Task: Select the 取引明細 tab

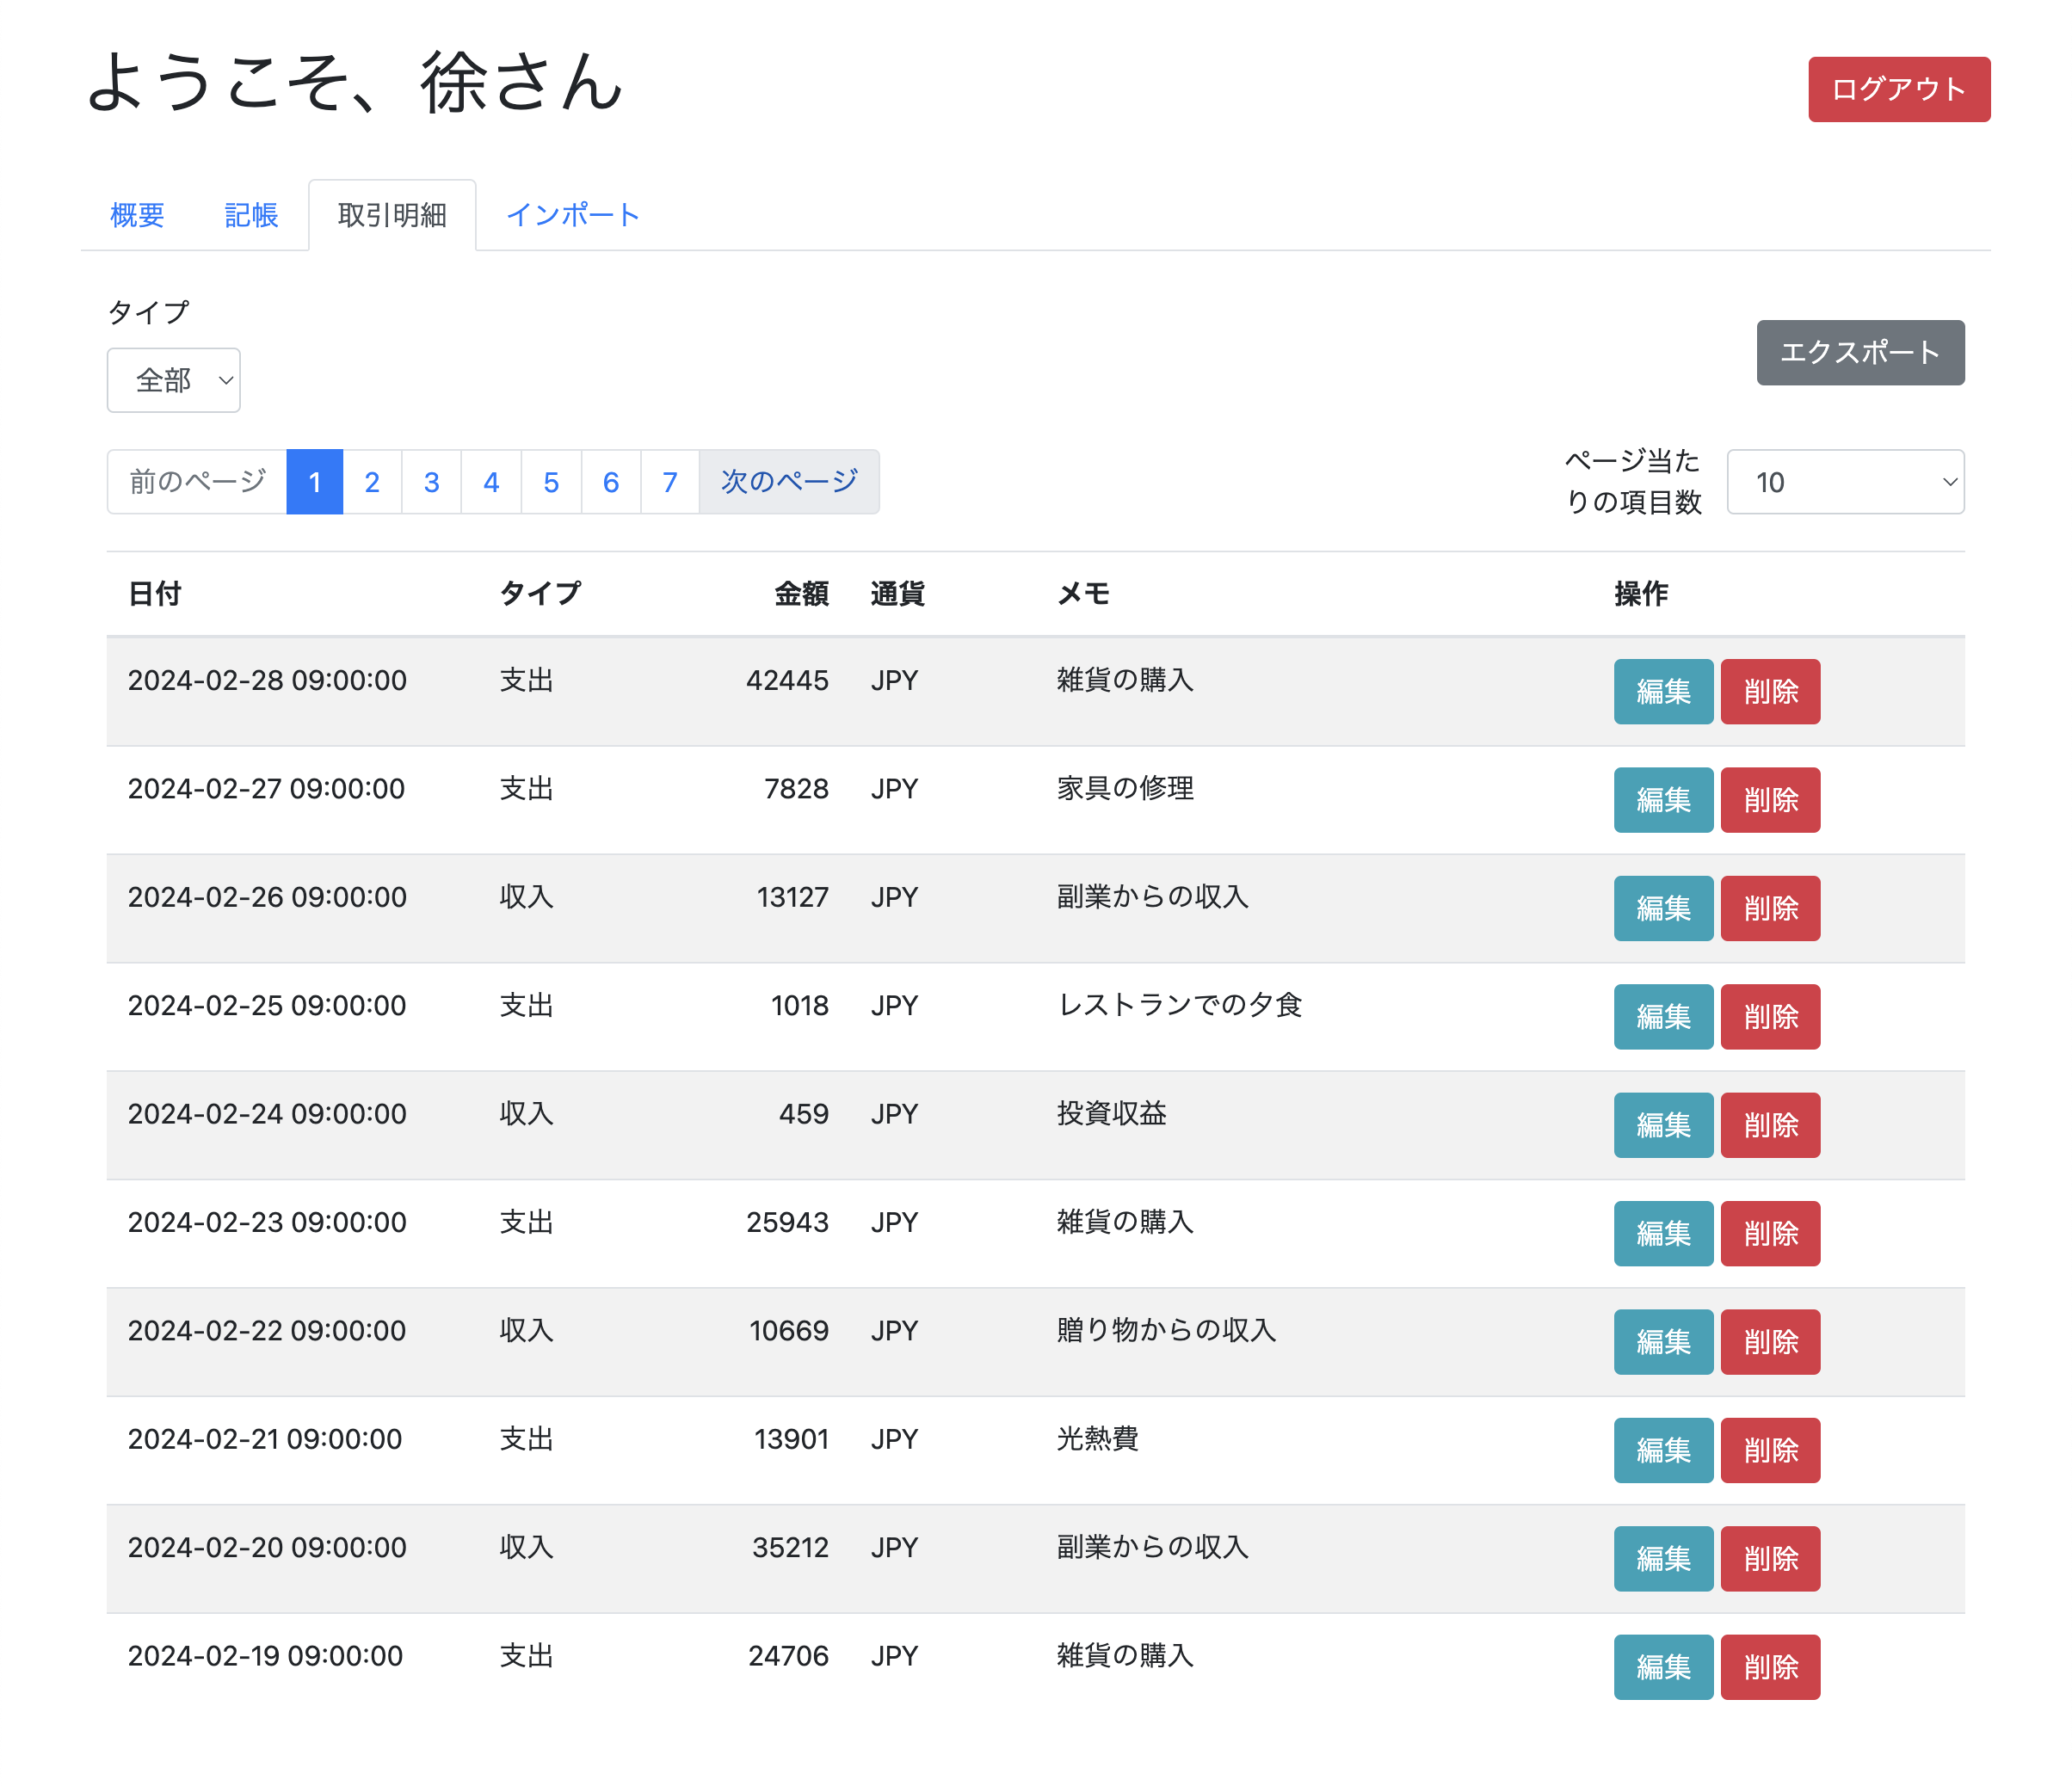Action: tap(392, 215)
